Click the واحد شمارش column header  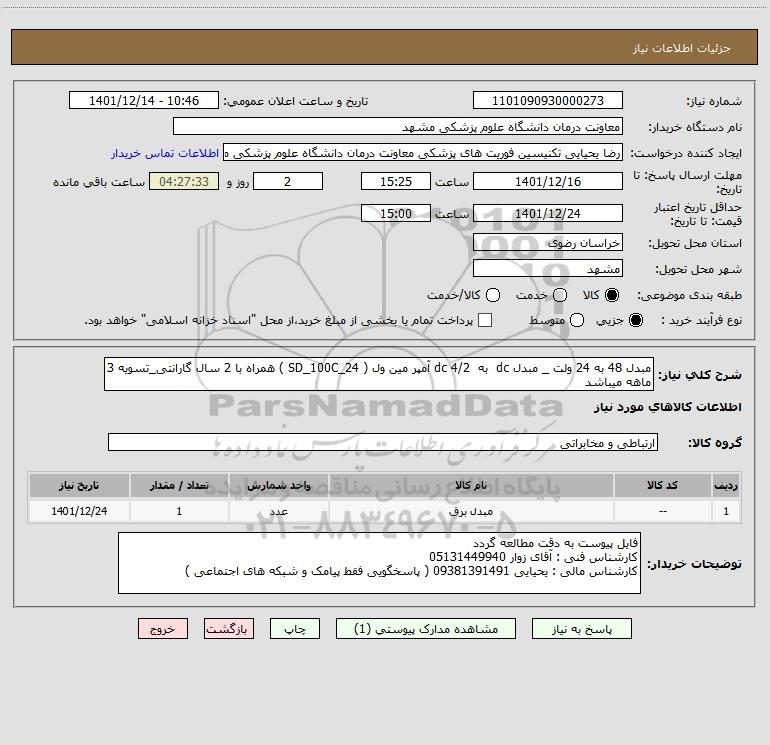[x=278, y=486]
